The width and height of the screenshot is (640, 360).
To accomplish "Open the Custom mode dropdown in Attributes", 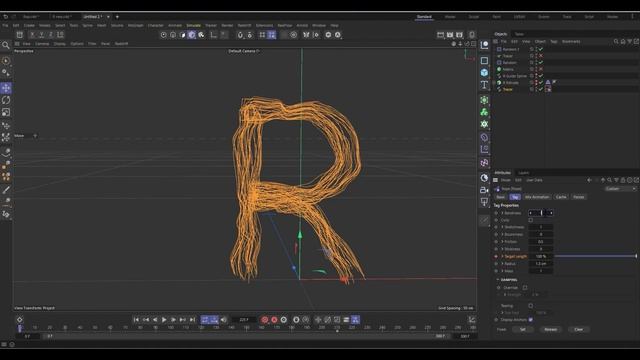I will (620, 189).
